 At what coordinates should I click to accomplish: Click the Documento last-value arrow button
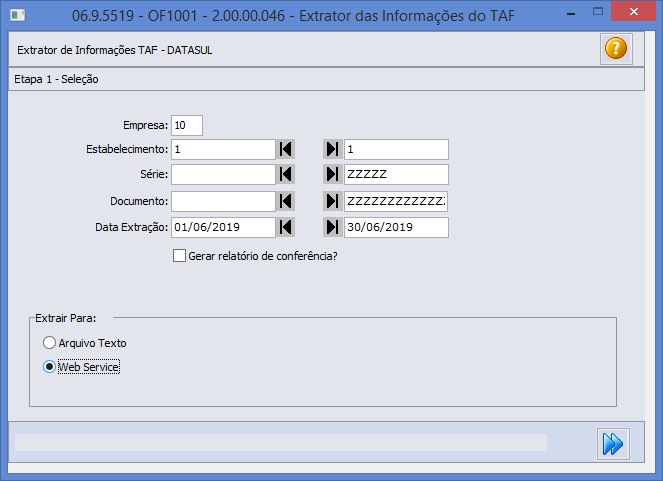click(x=333, y=201)
